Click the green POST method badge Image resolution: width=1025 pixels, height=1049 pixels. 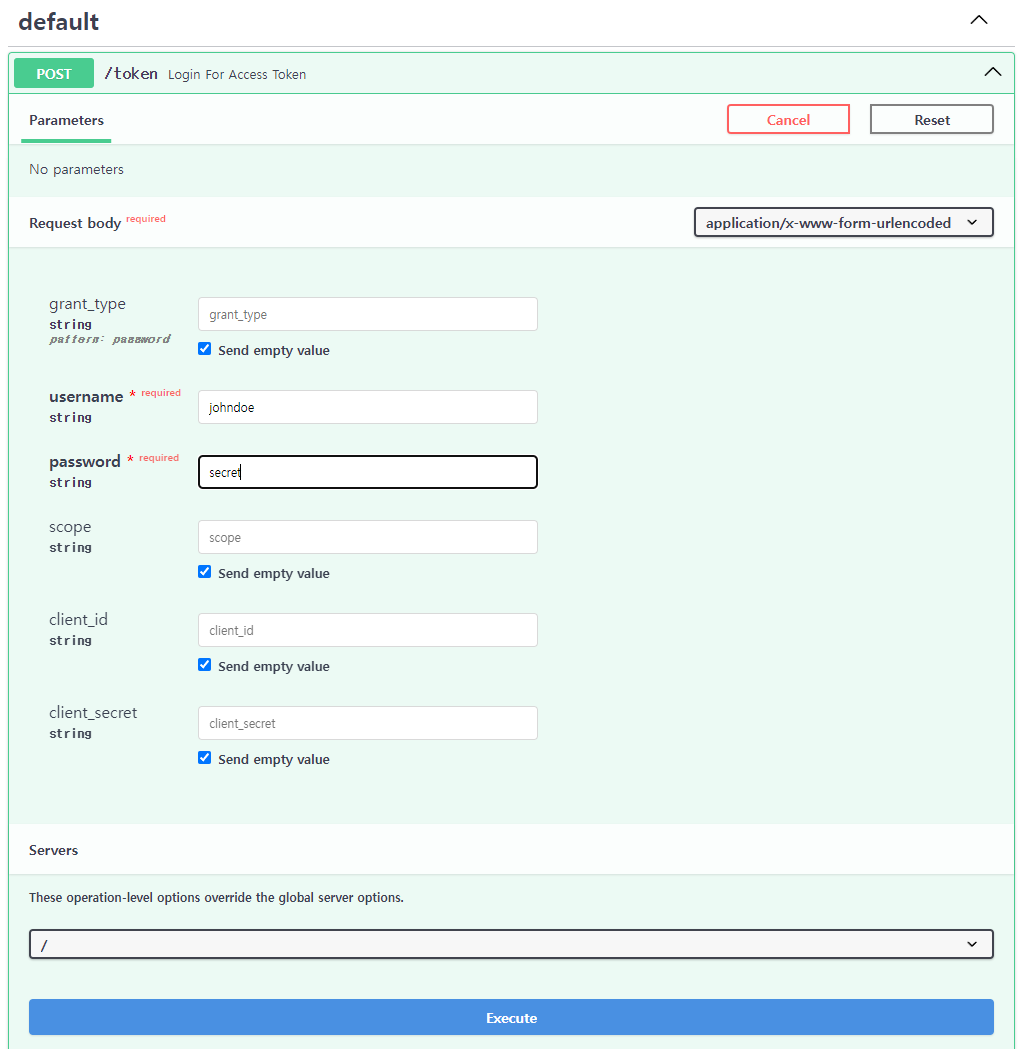point(54,74)
